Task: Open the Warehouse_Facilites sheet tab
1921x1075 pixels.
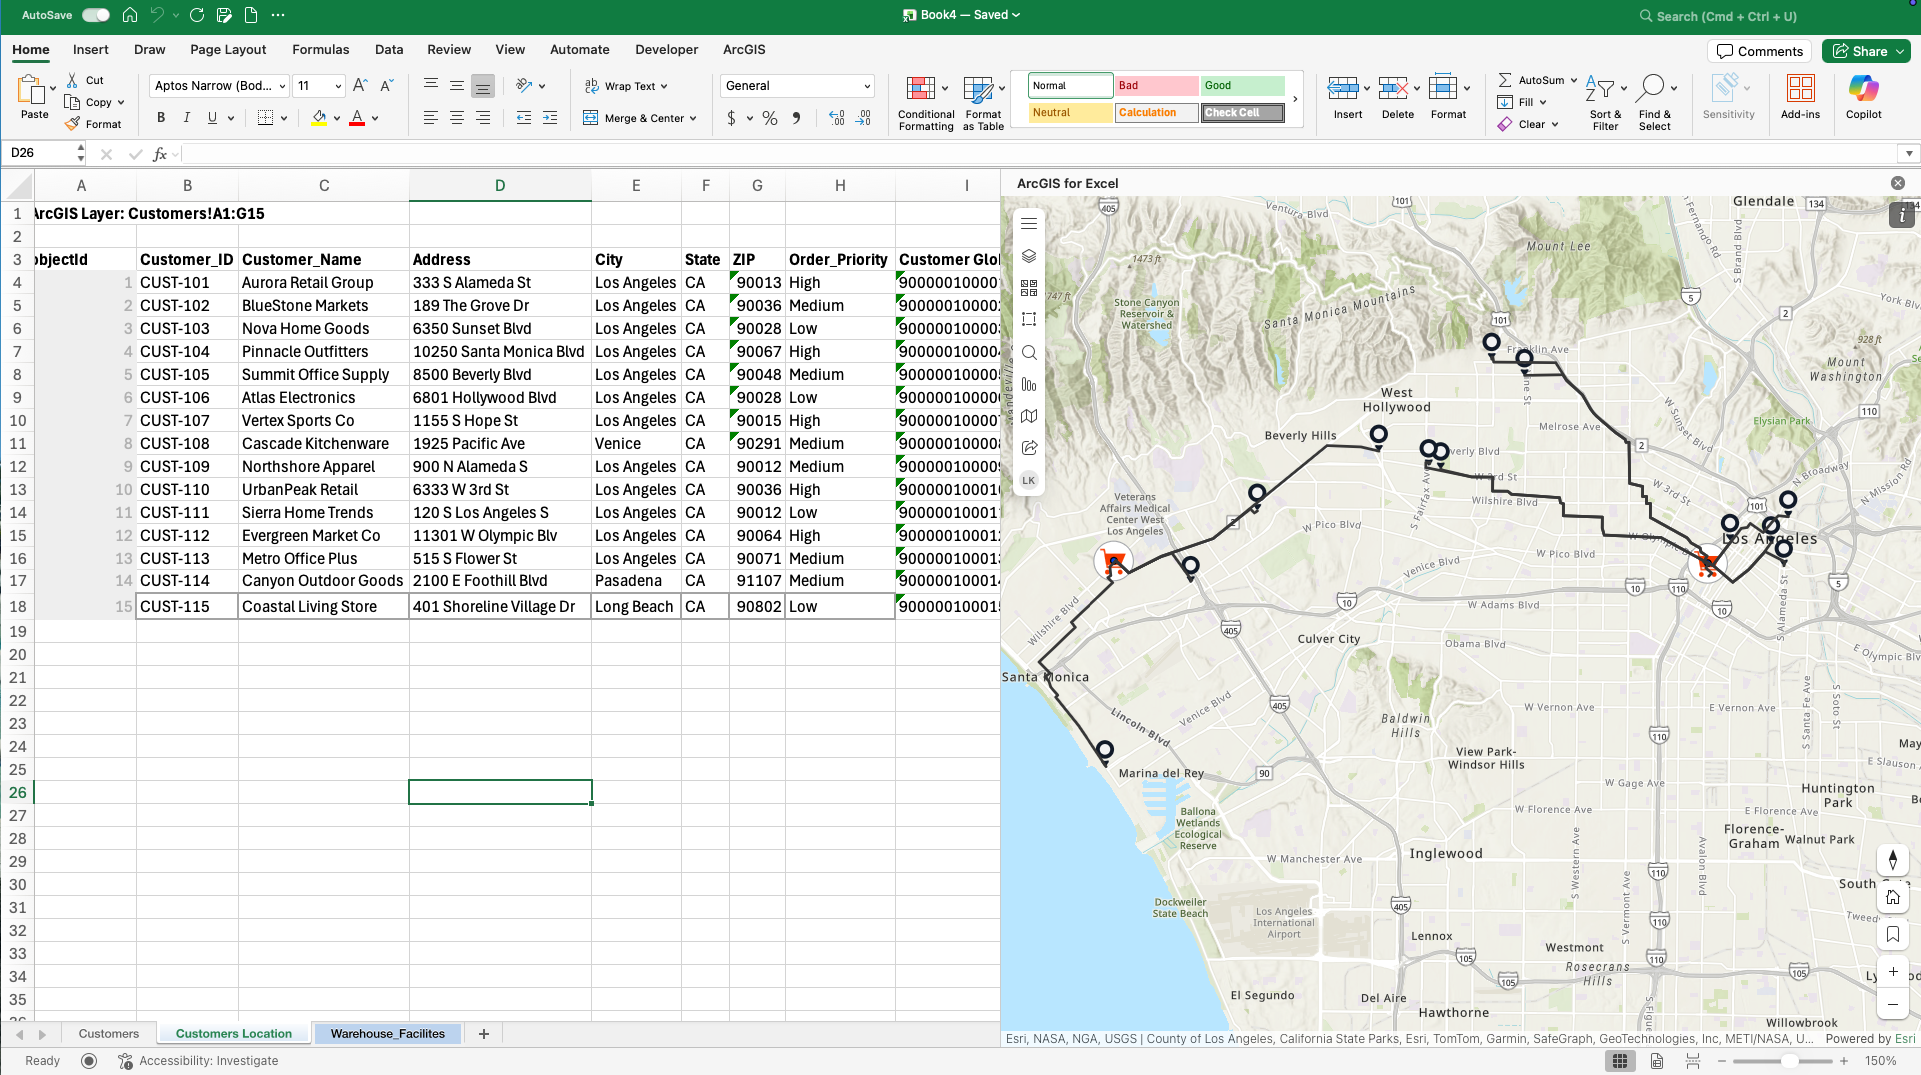Action: tap(387, 1033)
